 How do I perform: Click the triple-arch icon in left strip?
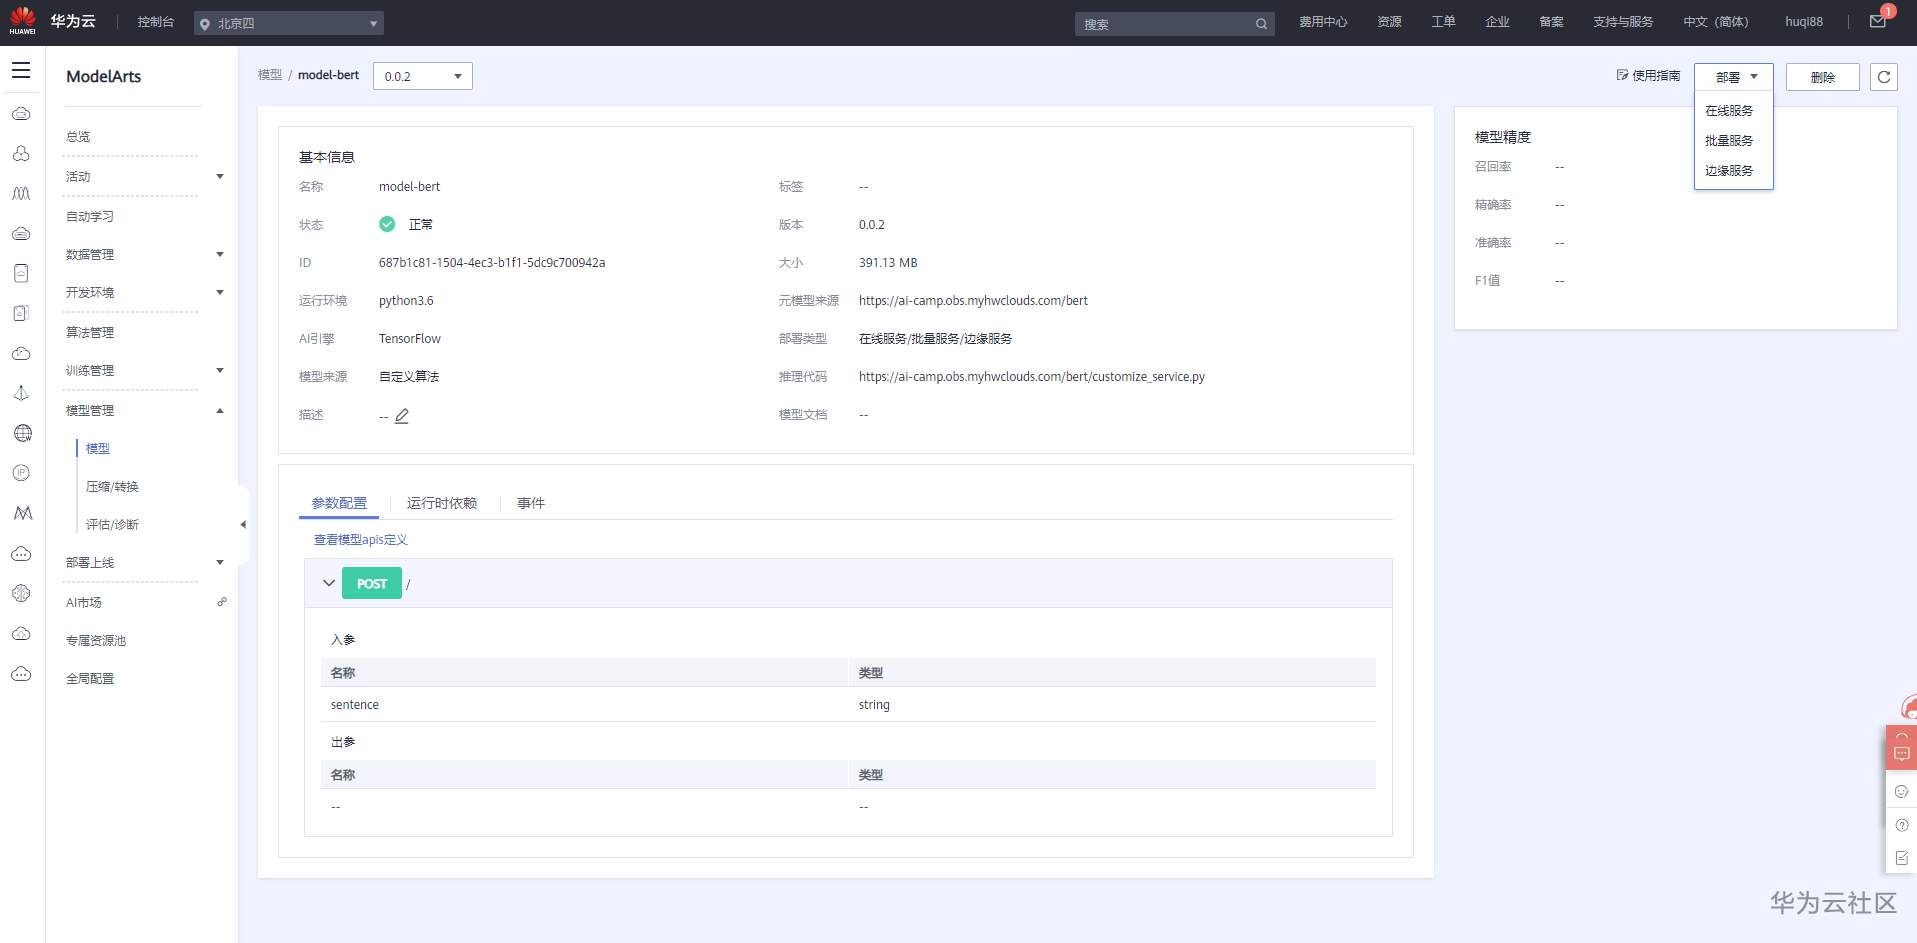click(21, 193)
